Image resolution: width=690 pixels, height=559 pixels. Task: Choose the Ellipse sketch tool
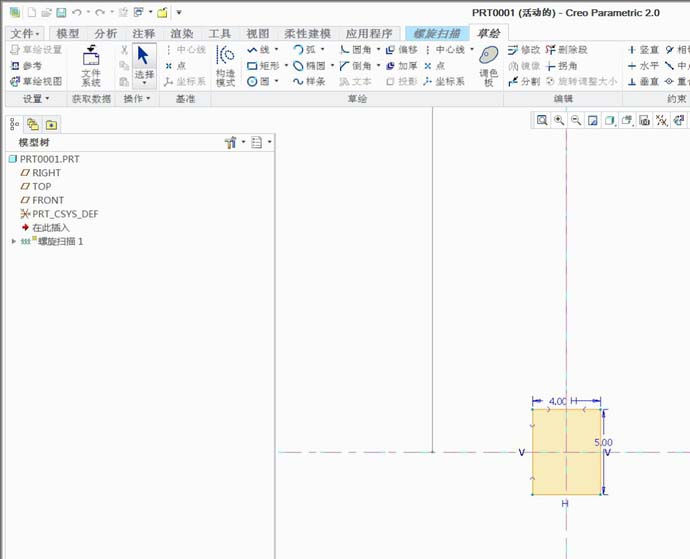tap(309, 66)
